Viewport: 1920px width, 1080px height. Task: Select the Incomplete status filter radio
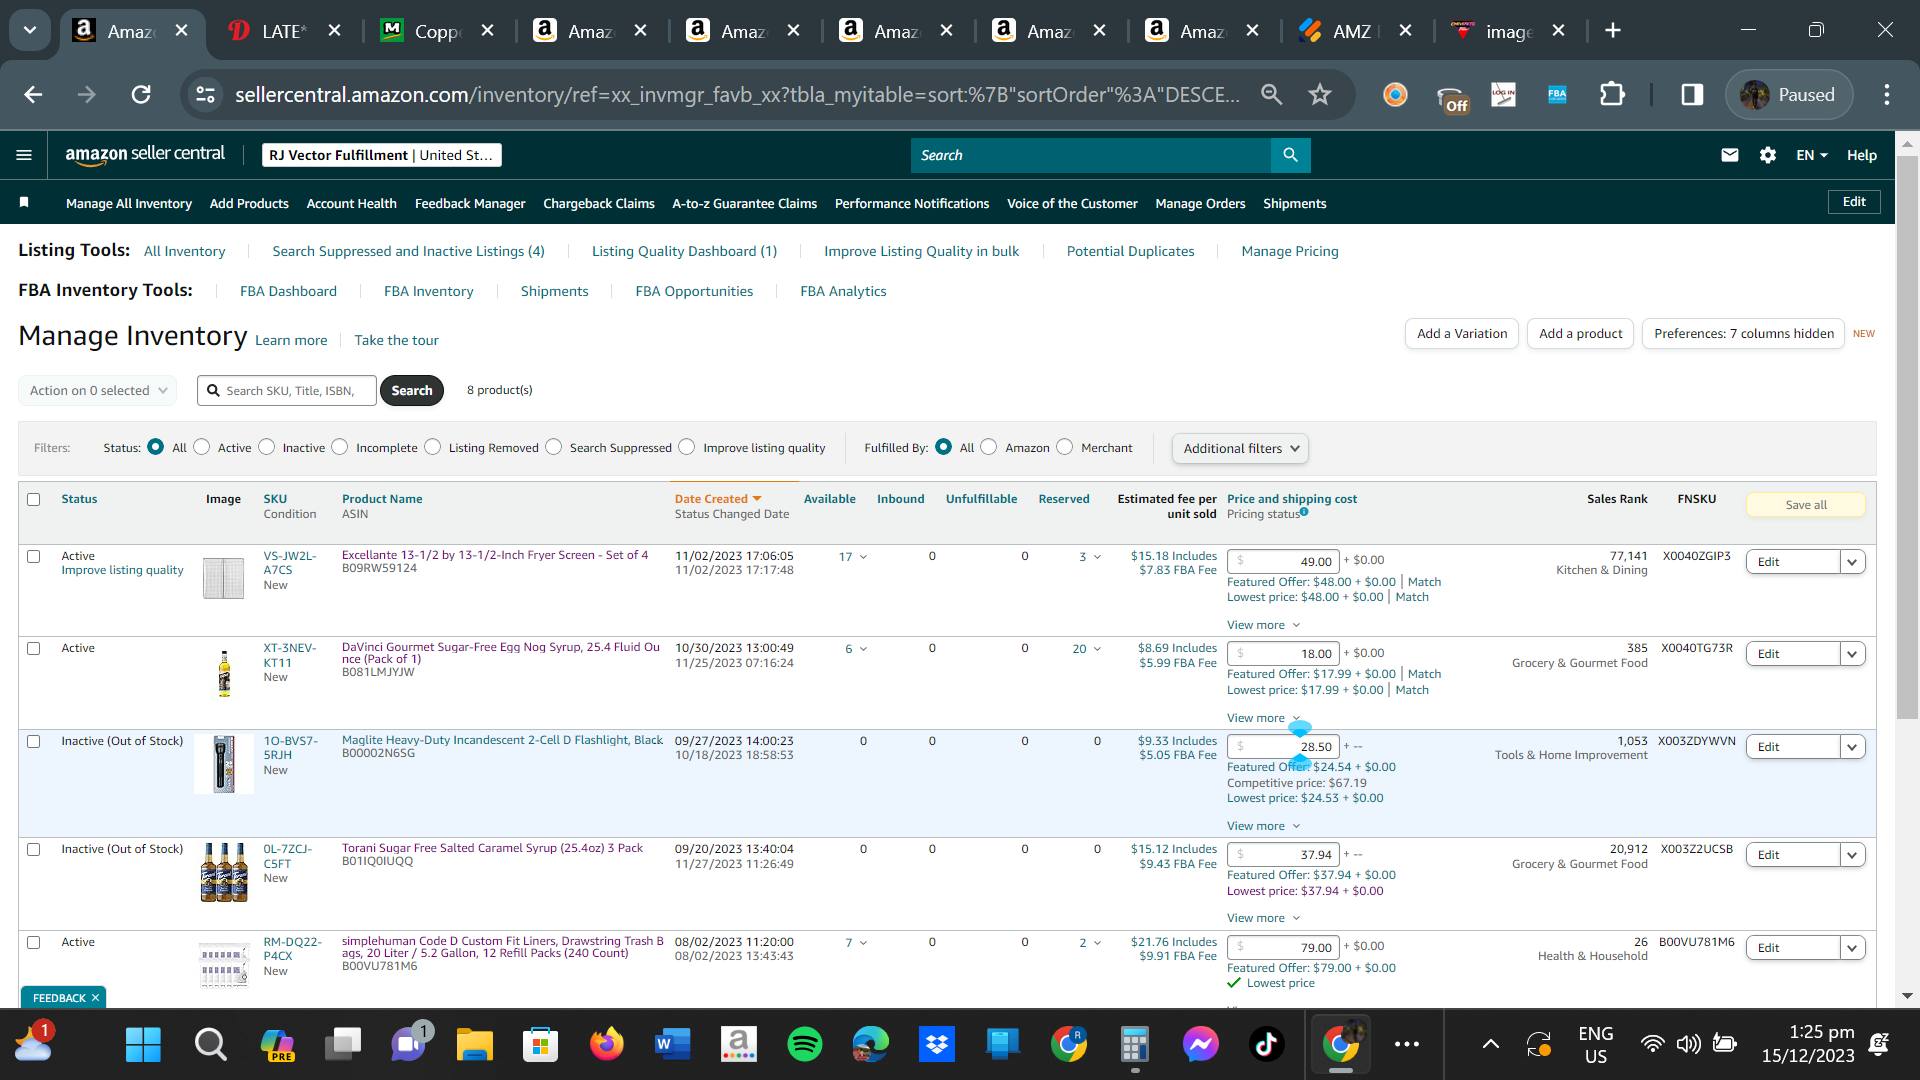click(340, 447)
